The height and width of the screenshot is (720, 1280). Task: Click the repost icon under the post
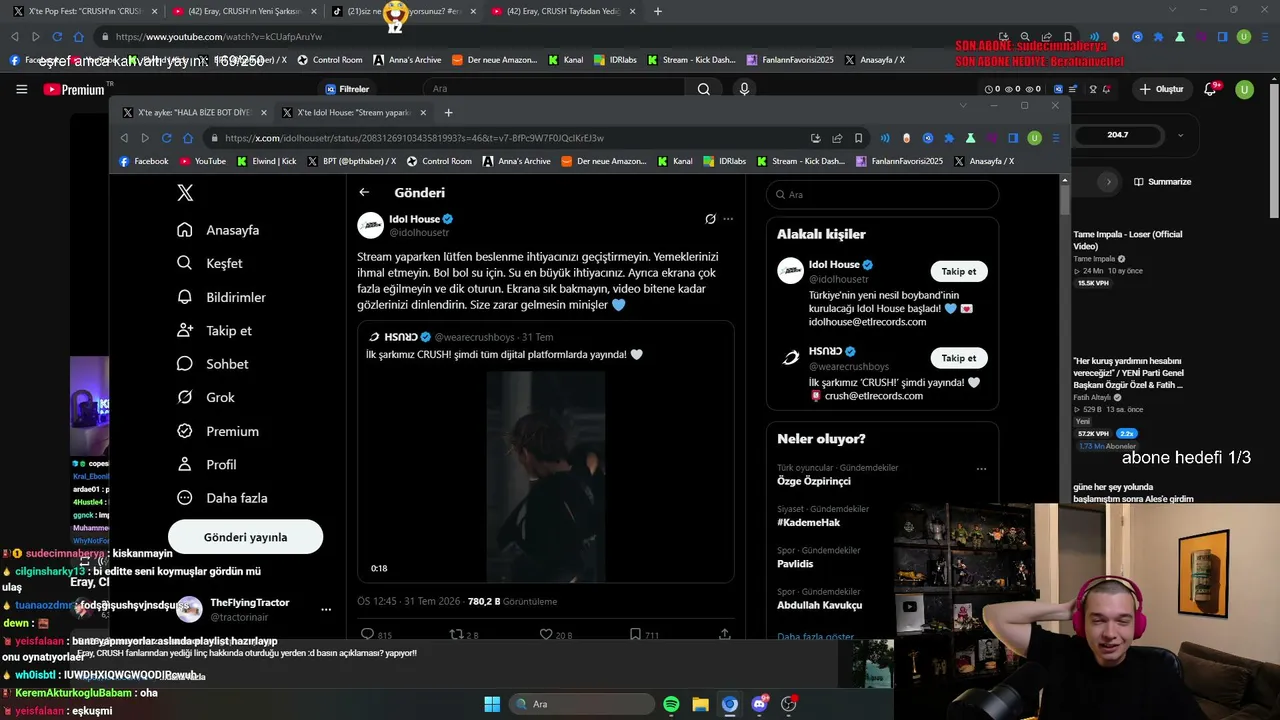pos(456,634)
